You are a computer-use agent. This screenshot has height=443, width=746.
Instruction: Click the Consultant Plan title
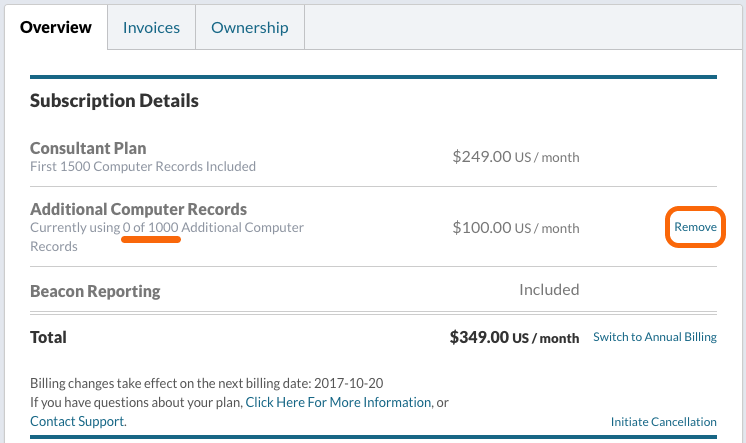click(88, 148)
